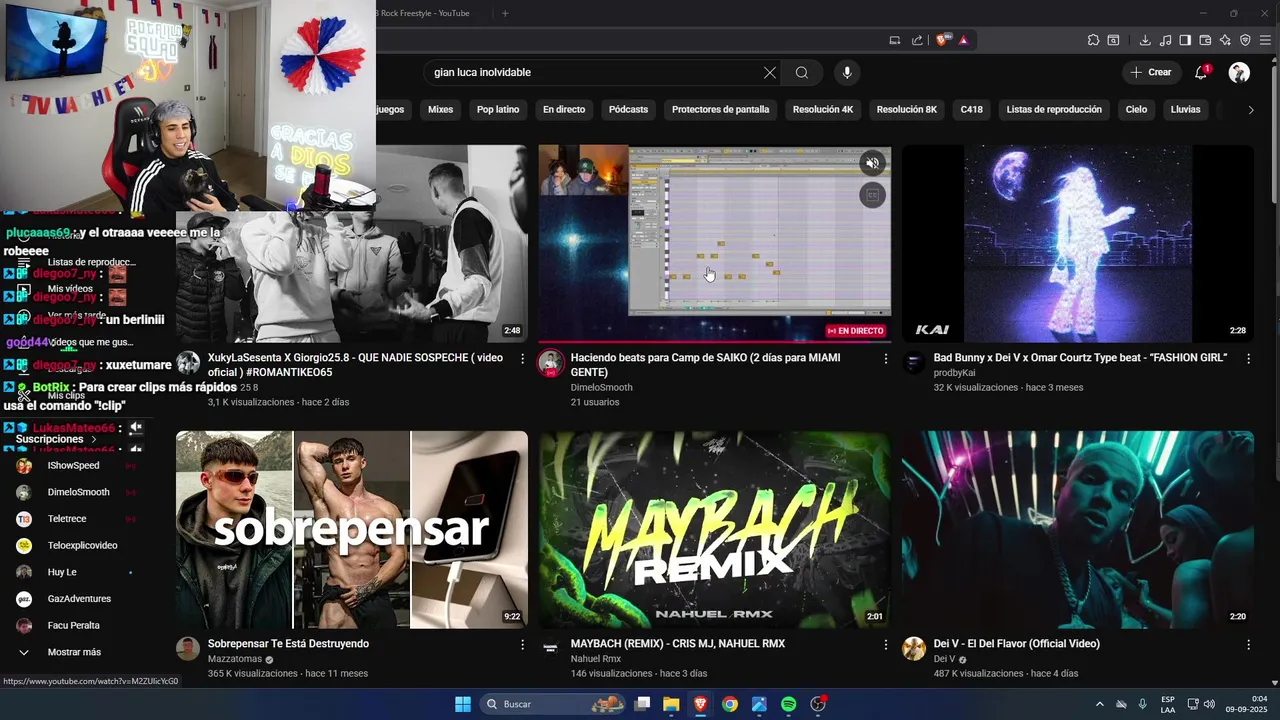This screenshot has width=1280, height=720.
Task: Clear the YouTube search box with X
Action: click(x=770, y=73)
